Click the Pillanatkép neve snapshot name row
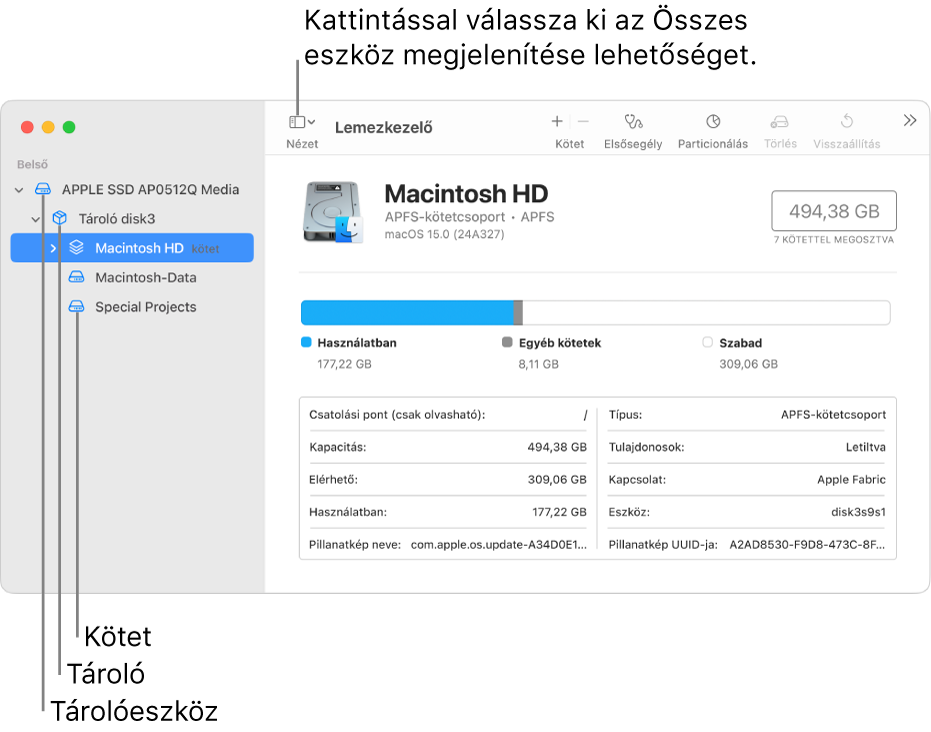Viewport: 931px width, 732px height. 448,544
